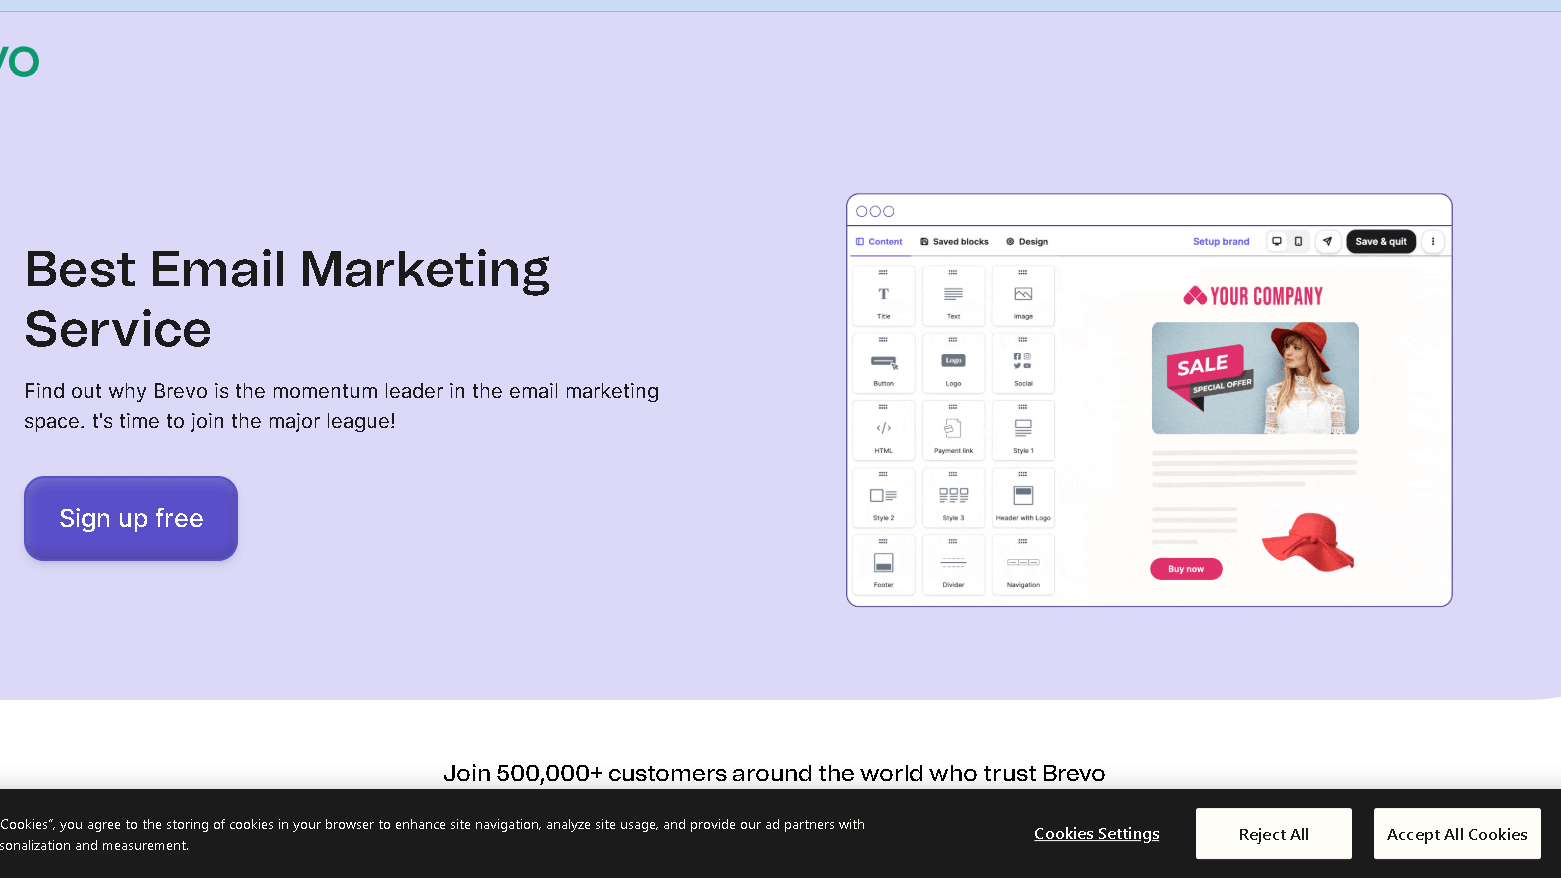Toggle mobile preview mode
The image size is (1561, 878).
click(x=1297, y=241)
